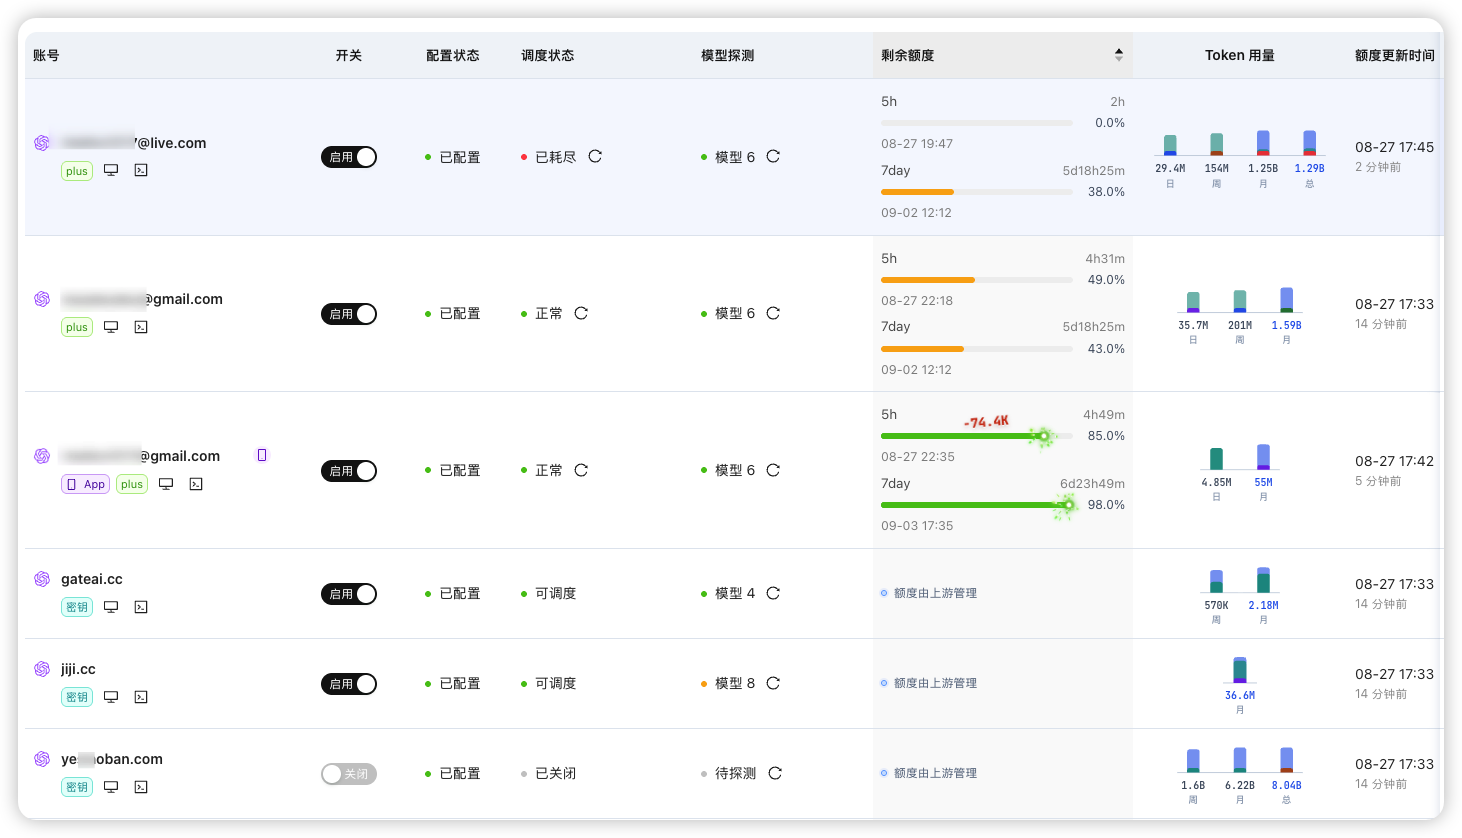Image resolution: width=1462 pixels, height=838 pixels.
Task: Click the purple phone icon next to second gmail account
Action: [x=262, y=455]
